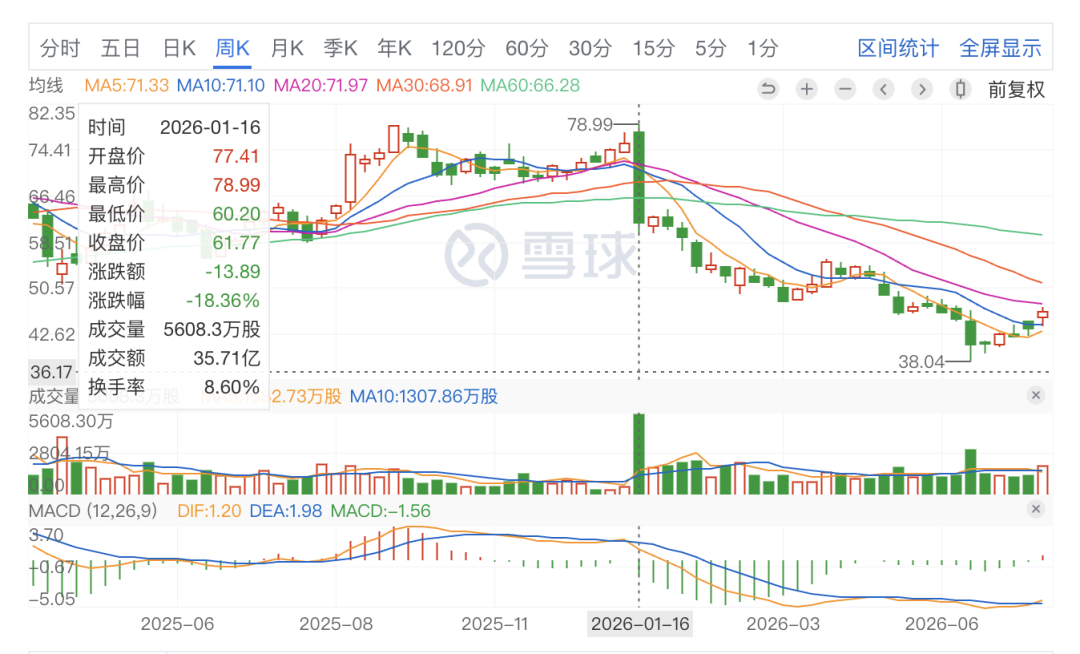
Task: Select the 30分 interval tab
Action: [x=590, y=48]
